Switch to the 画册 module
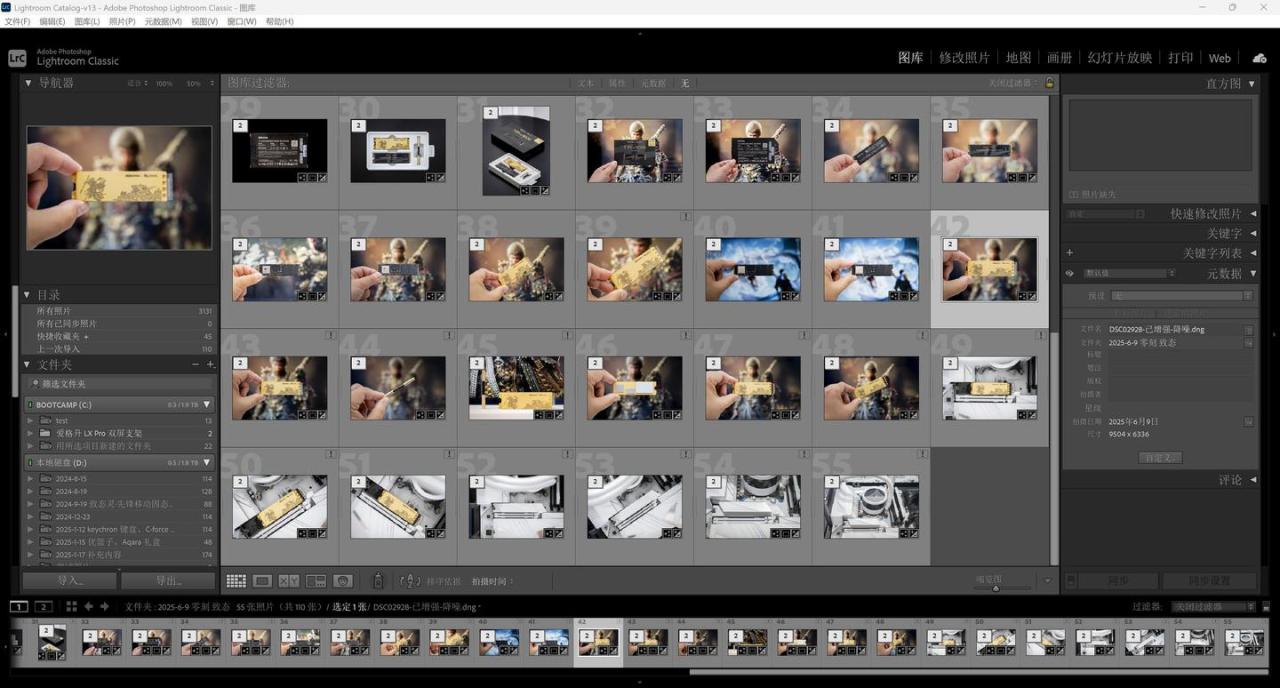 pyautogui.click(x=1059, y=58)
